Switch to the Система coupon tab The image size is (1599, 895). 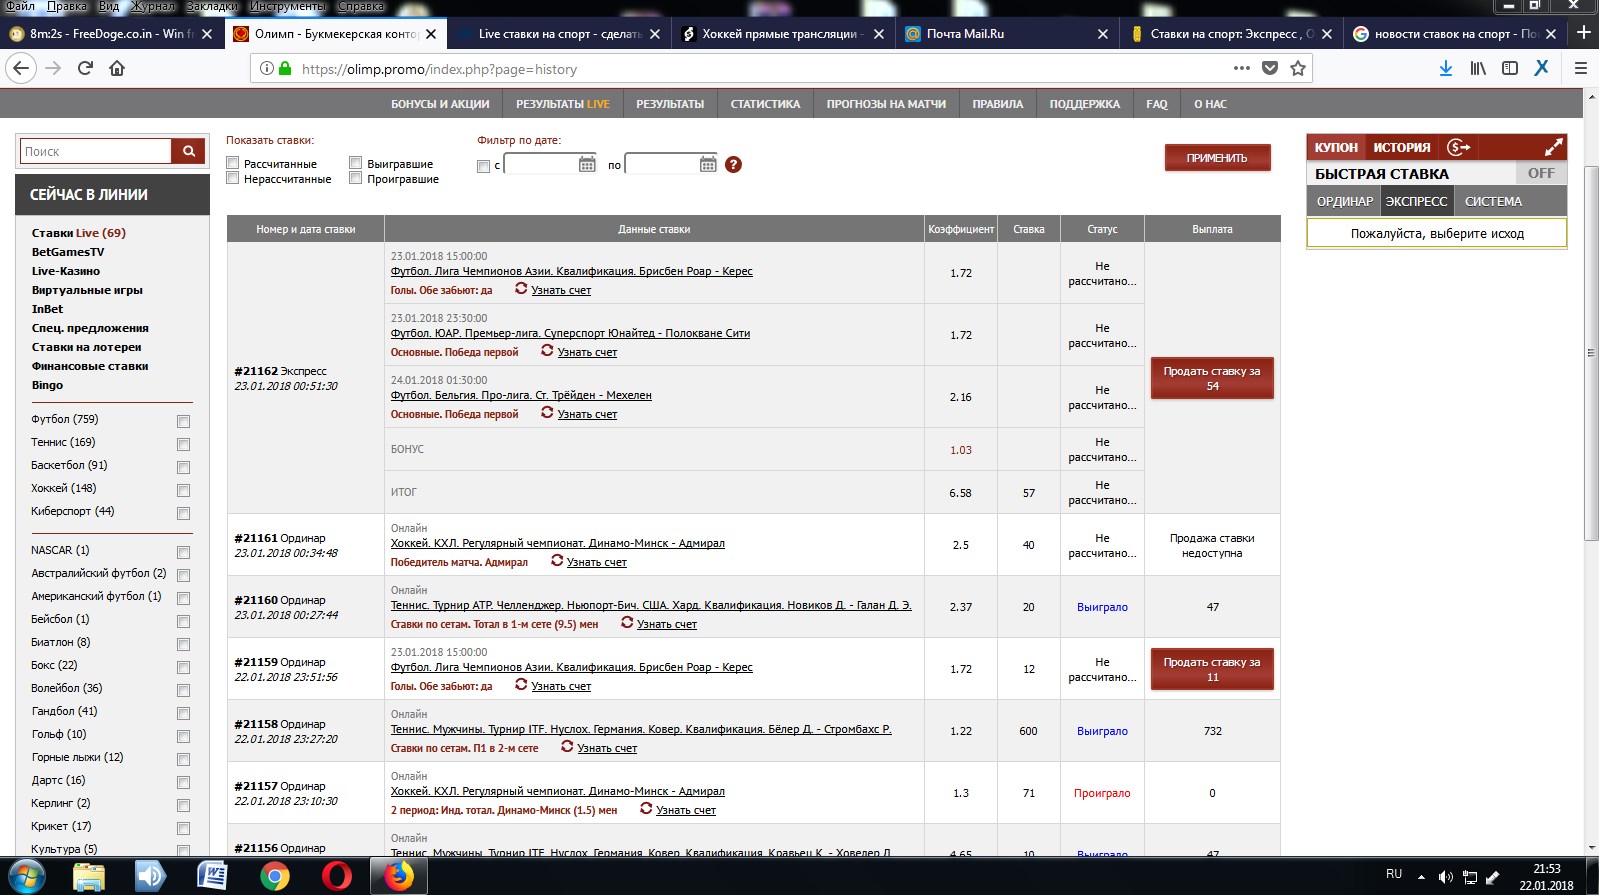(1493, 201)
